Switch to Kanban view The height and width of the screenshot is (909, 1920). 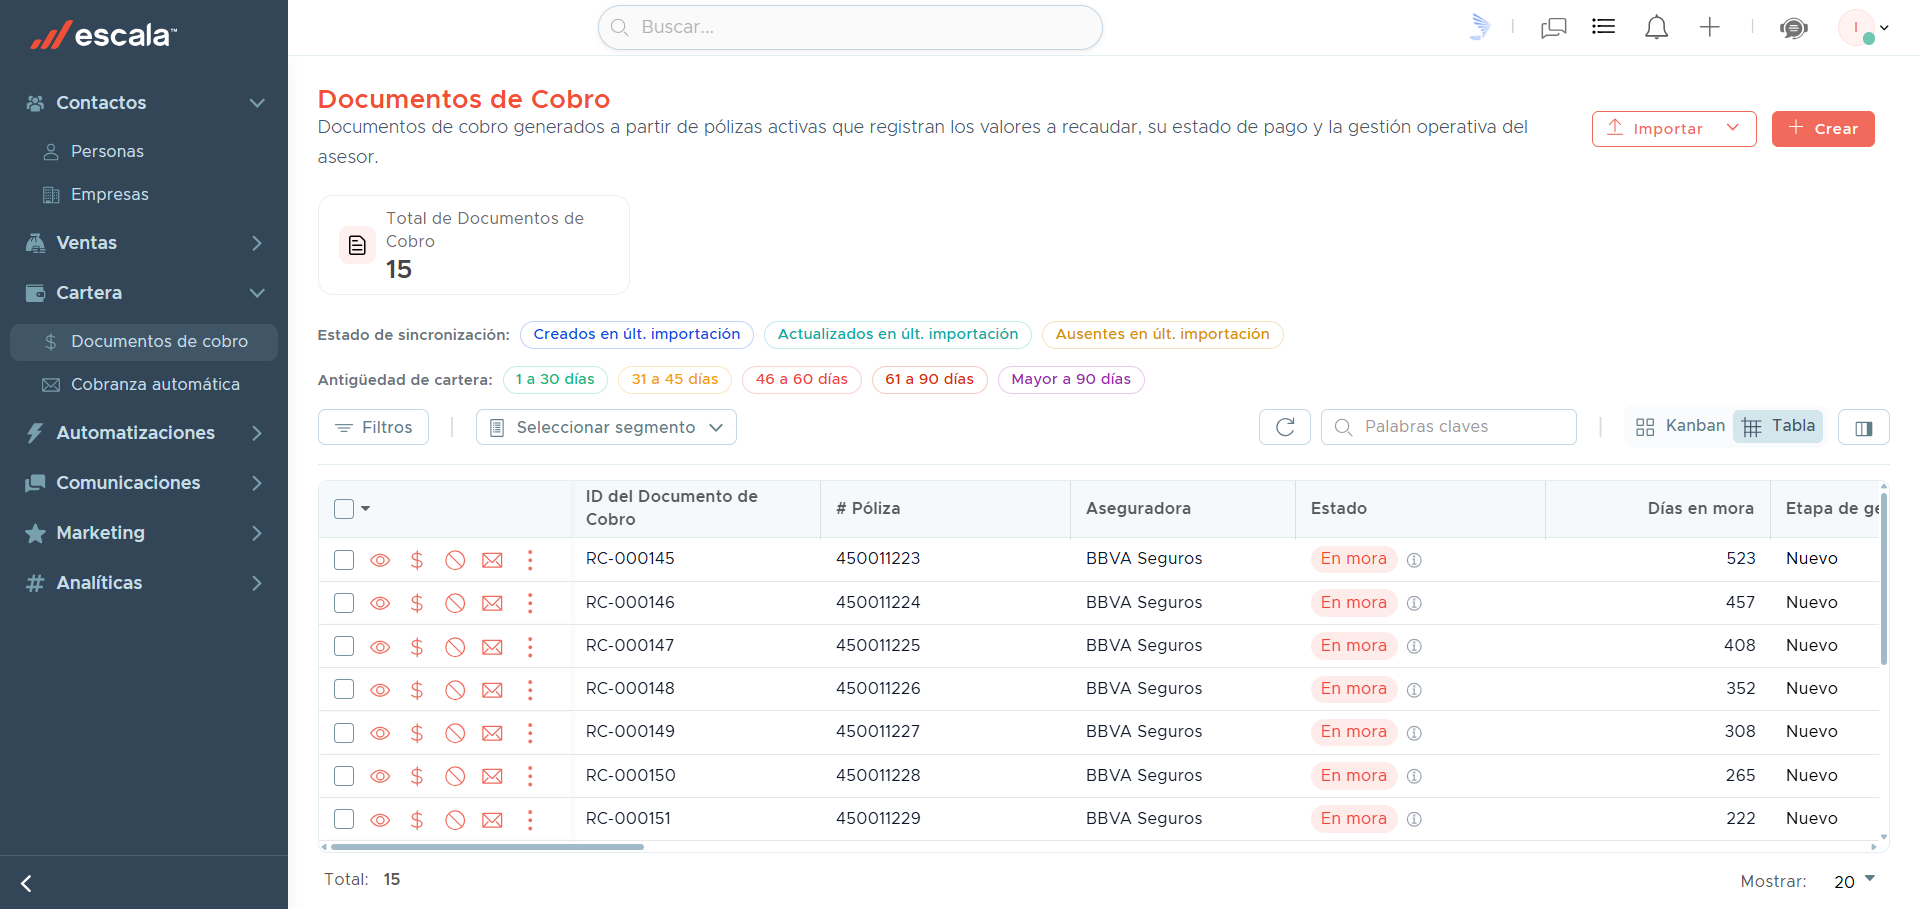[x=1680, y=426]
